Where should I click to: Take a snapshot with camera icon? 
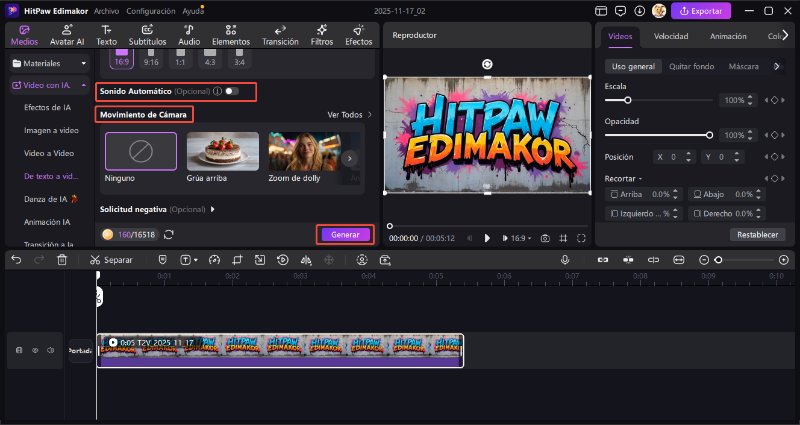click(545, 238)
